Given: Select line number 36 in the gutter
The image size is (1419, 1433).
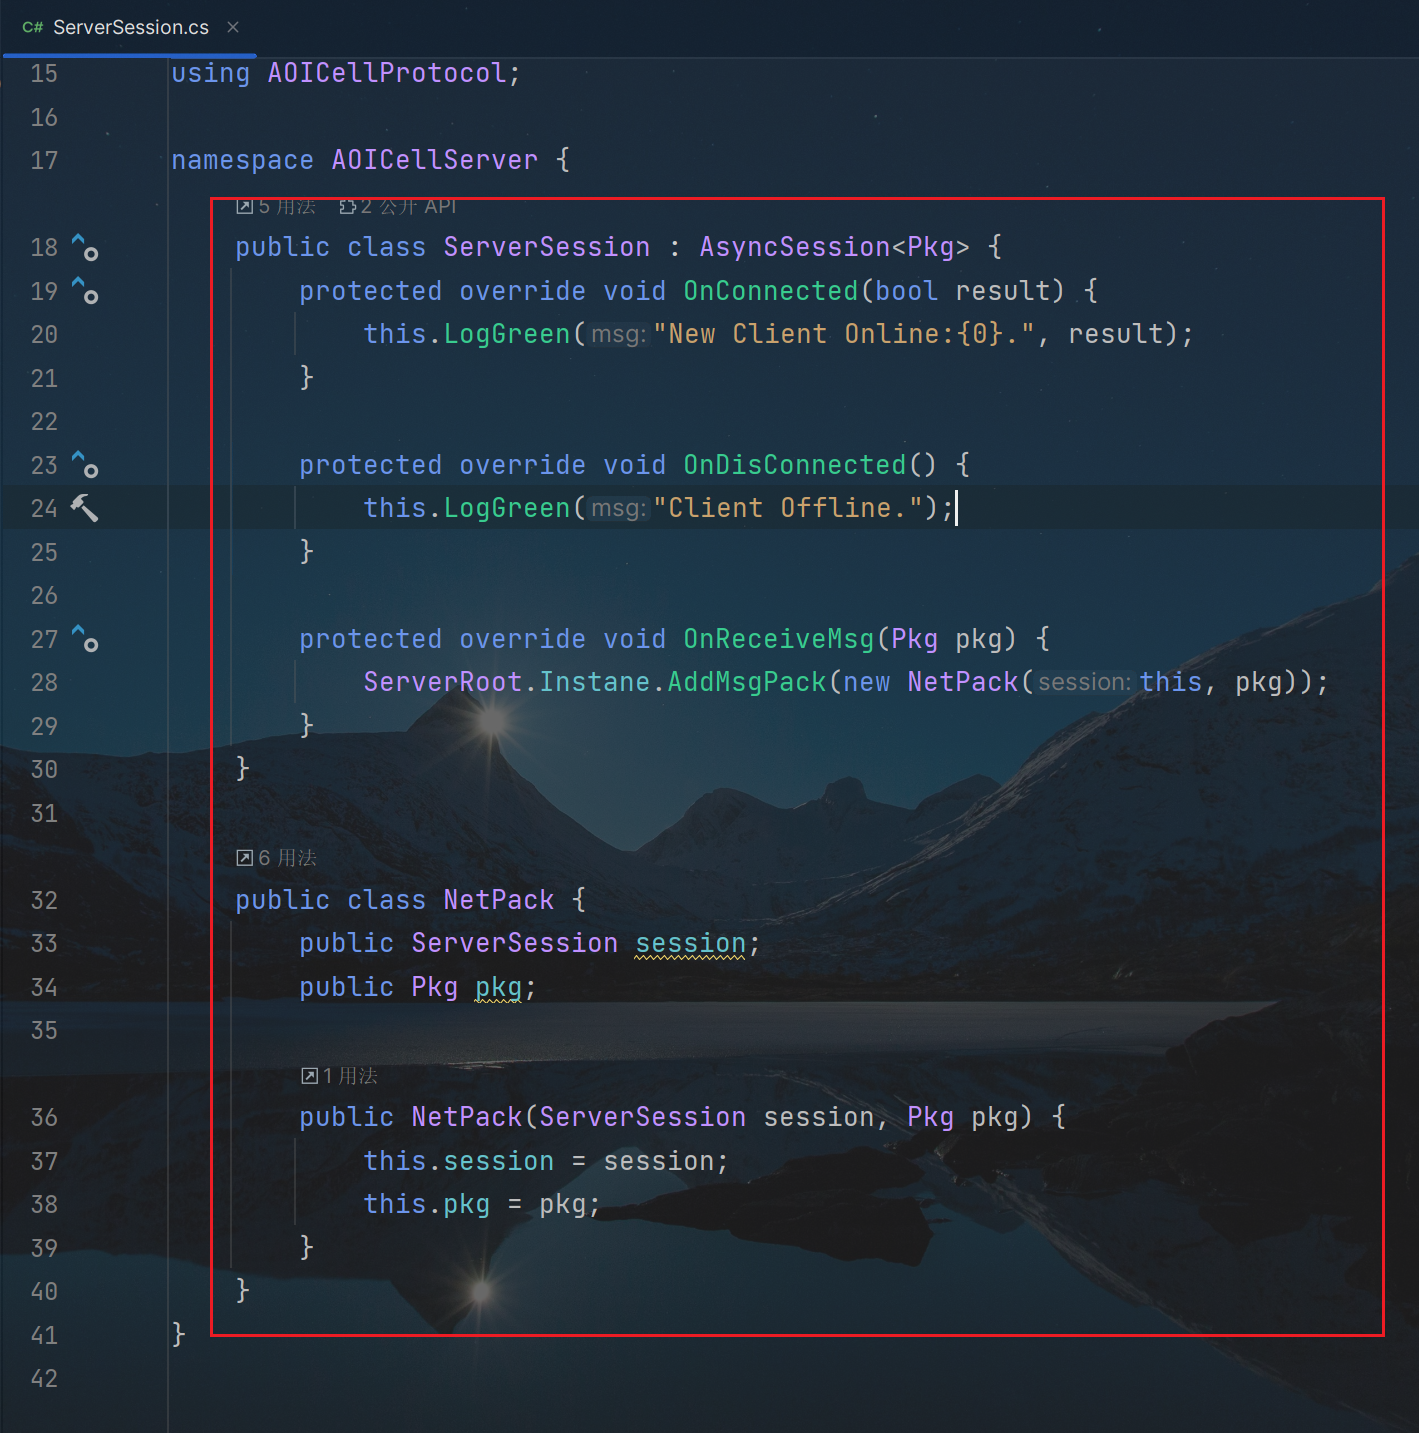Looking at the screenshot, I should click(x=44, y=1117).
